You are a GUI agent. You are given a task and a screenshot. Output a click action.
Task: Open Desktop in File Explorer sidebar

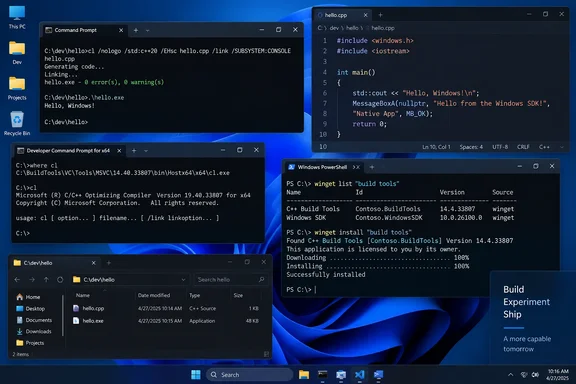tap(31, 309)
